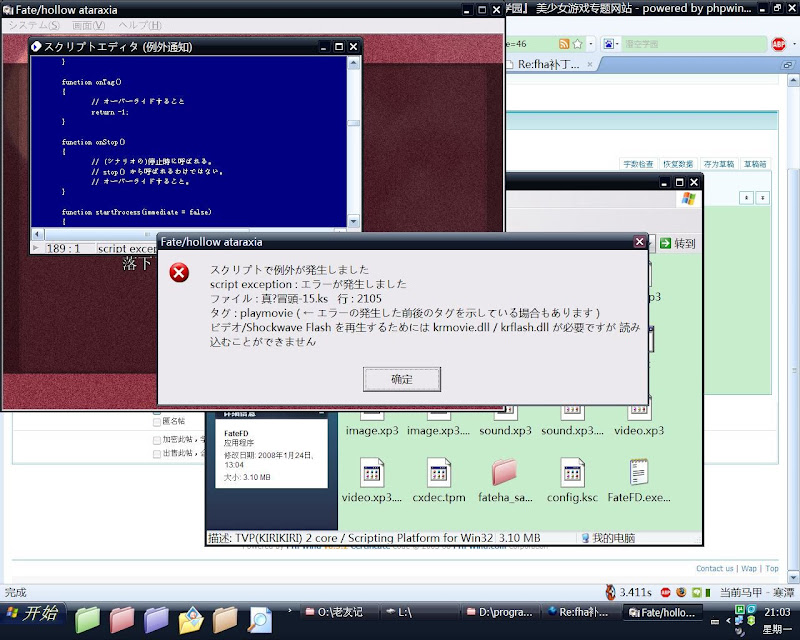Select the FateFD.exe... notepad file icon

(639, 472)
